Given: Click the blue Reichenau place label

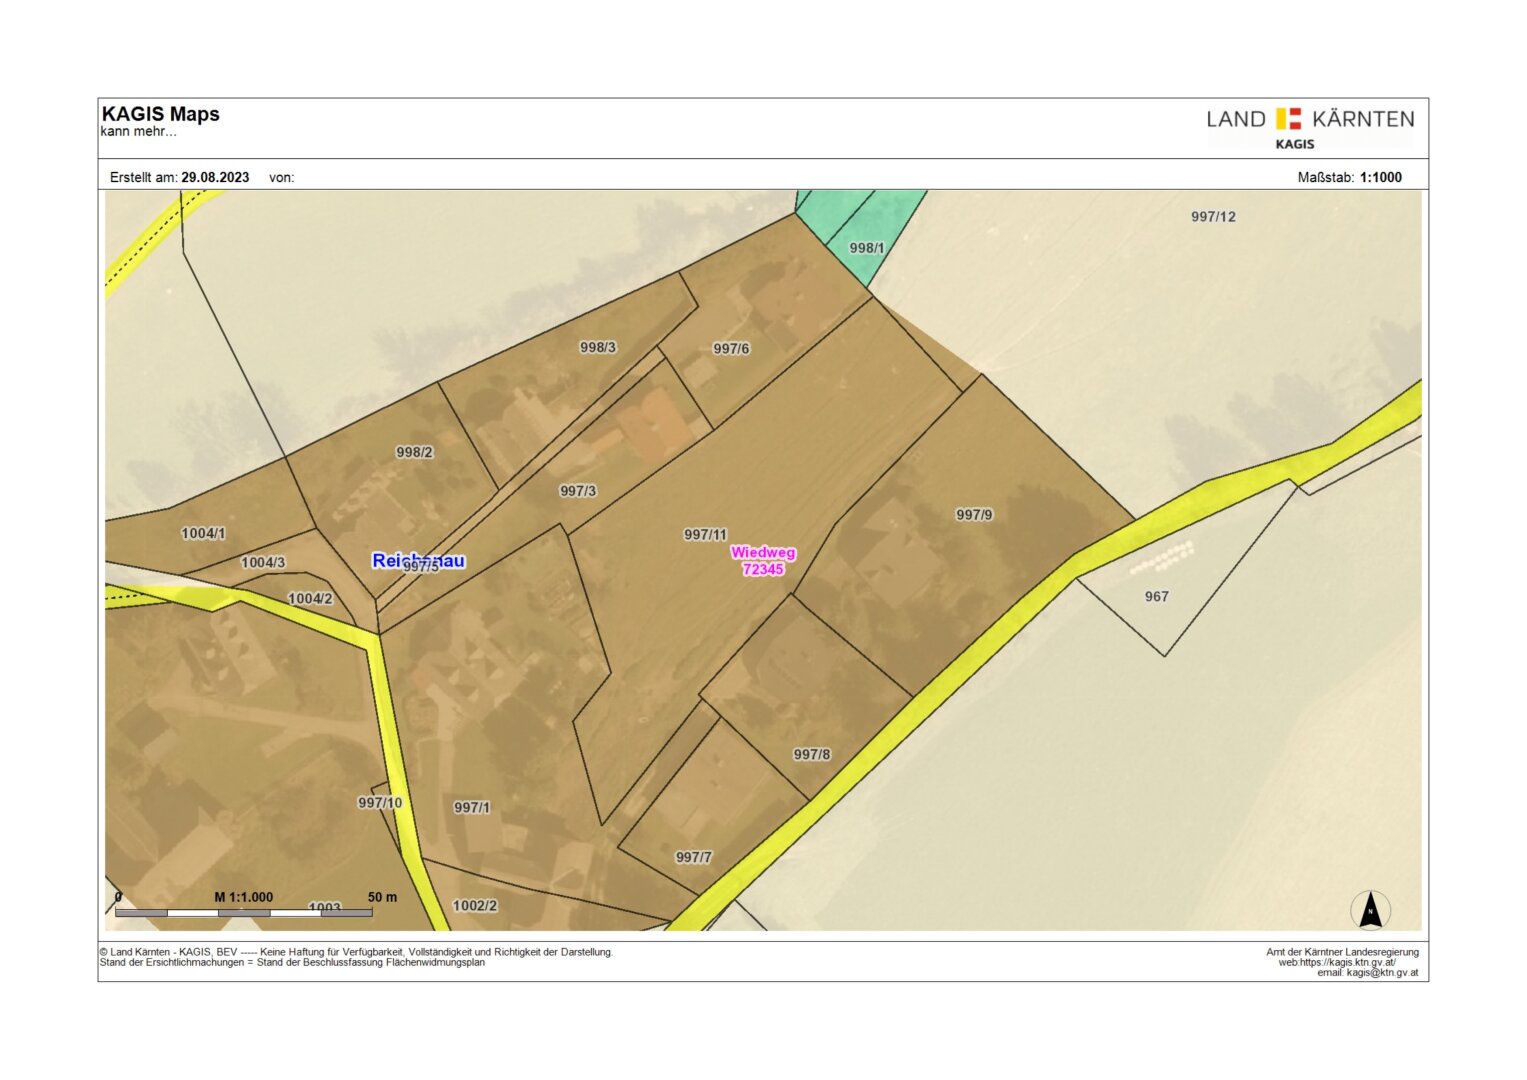Looking at the screenshot, I should tap(418, 561).
